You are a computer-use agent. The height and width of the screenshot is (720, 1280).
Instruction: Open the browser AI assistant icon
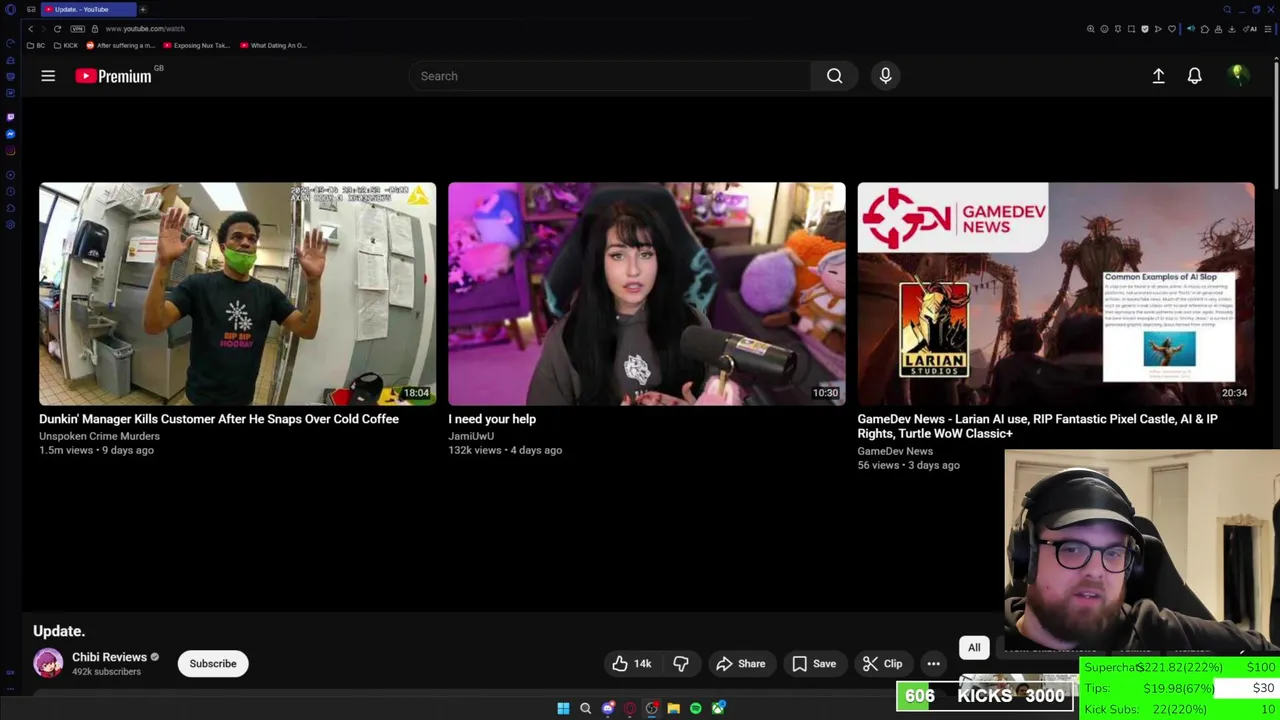click(x=1250, y=29)
